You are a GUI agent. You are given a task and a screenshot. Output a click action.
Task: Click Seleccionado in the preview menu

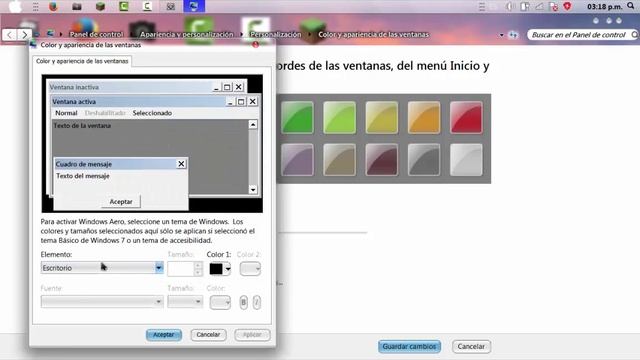152,113
